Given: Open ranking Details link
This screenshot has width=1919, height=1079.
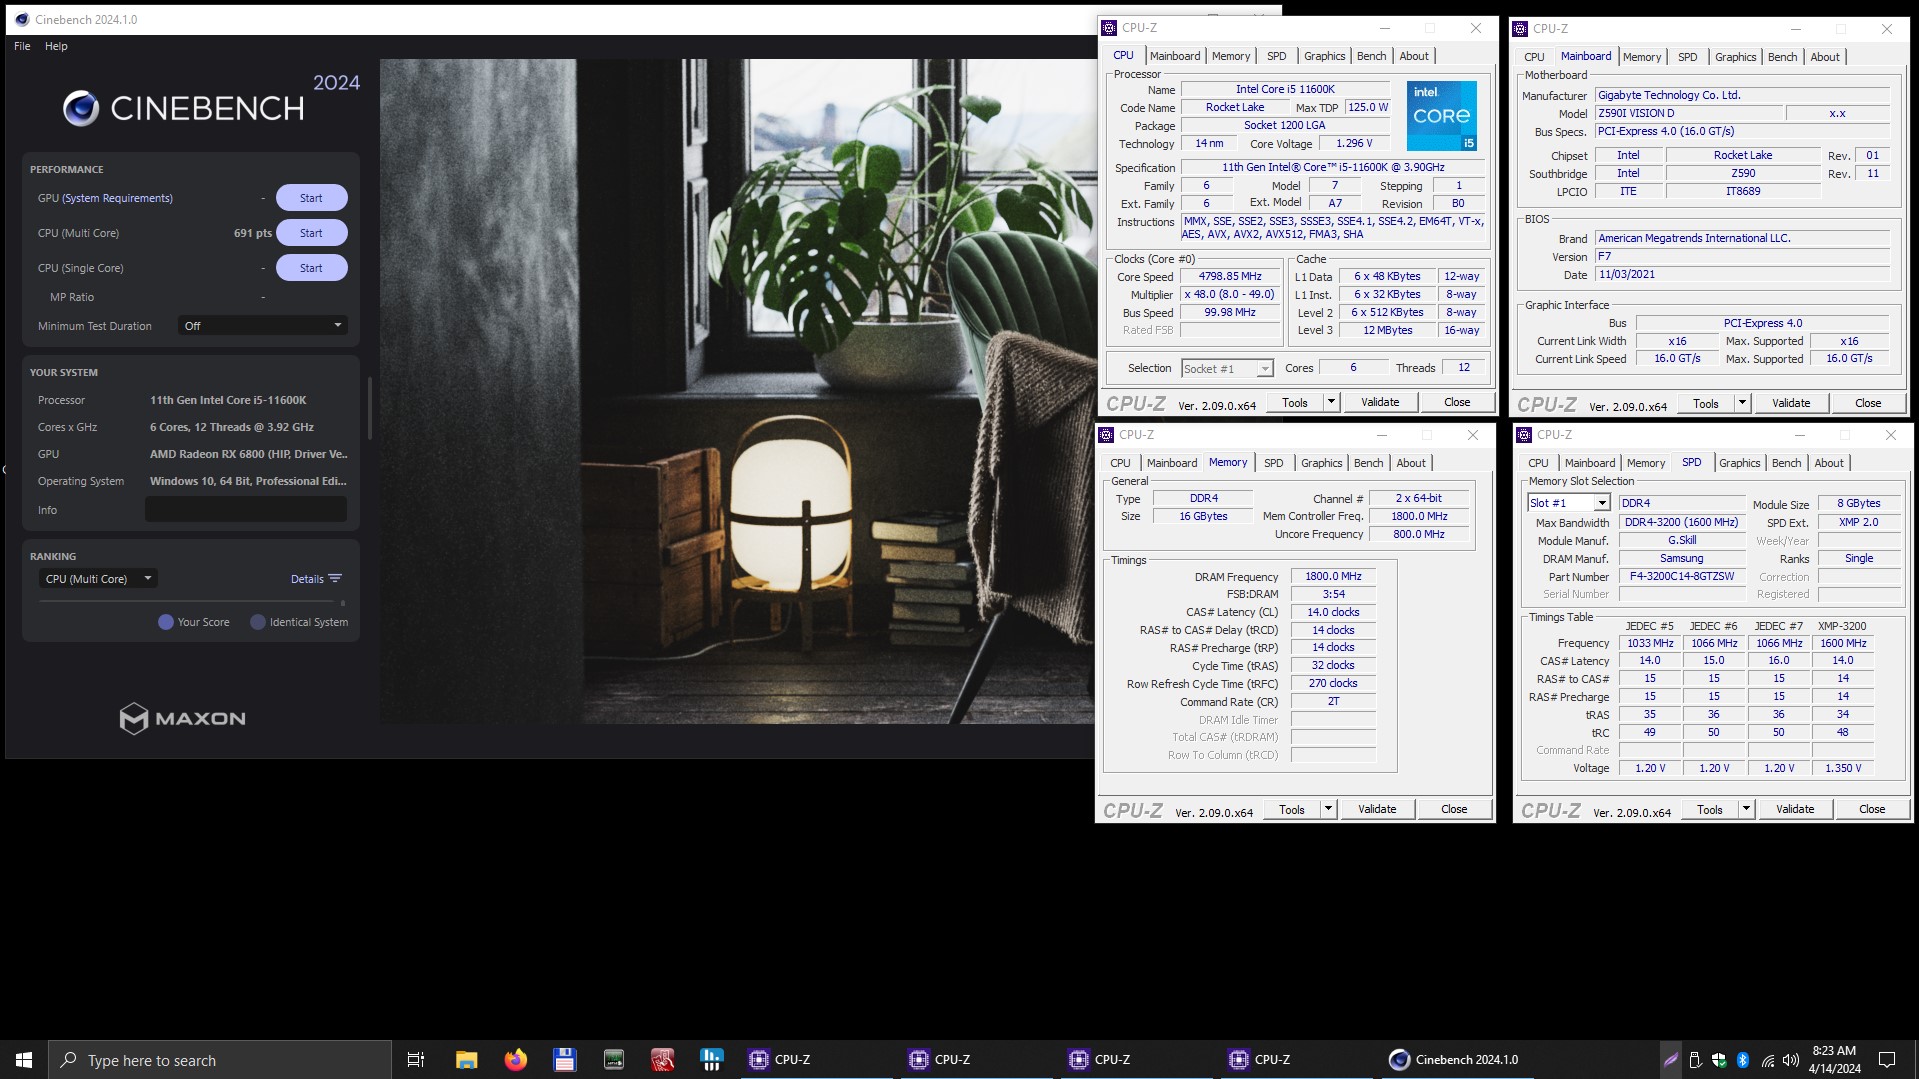Looking at the screenshot, I should [x=307, y=579].
